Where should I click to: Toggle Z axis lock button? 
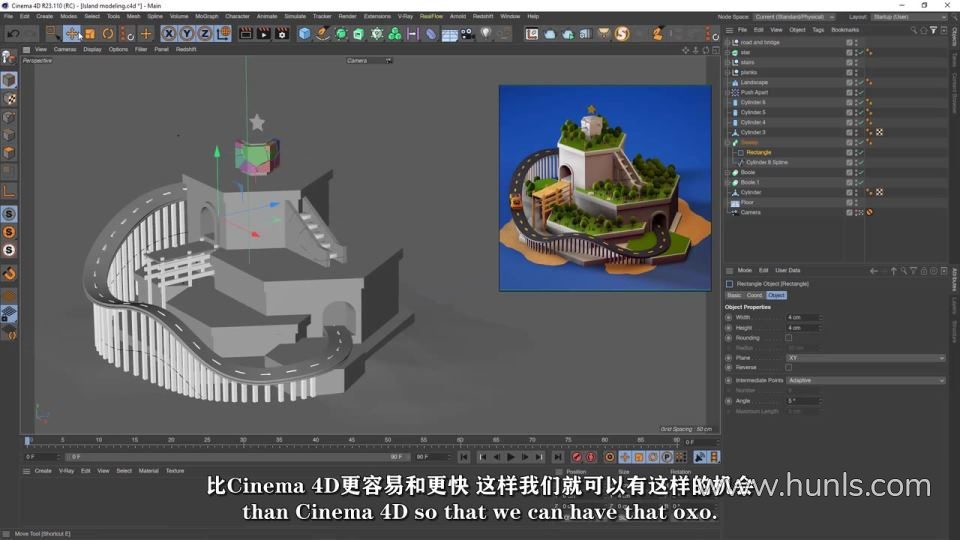(204, 34)
